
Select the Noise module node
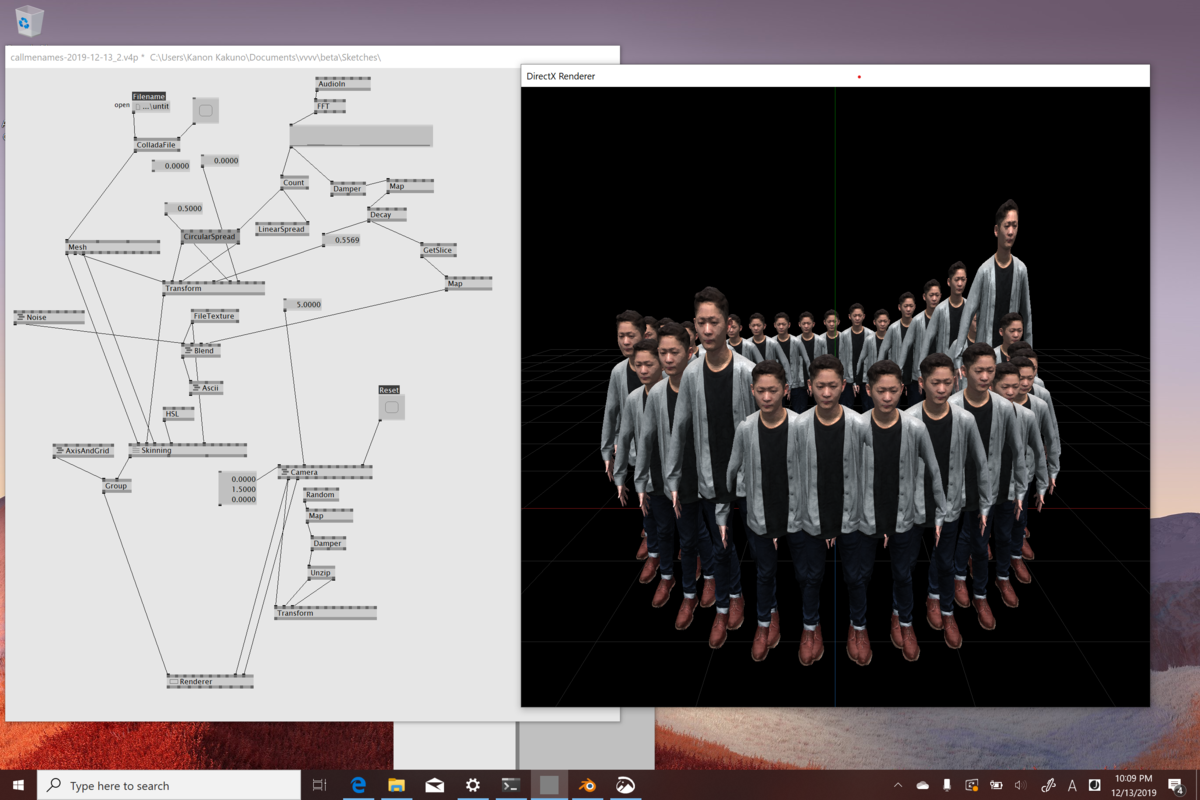pyautogui.click(x=49, y=317)
